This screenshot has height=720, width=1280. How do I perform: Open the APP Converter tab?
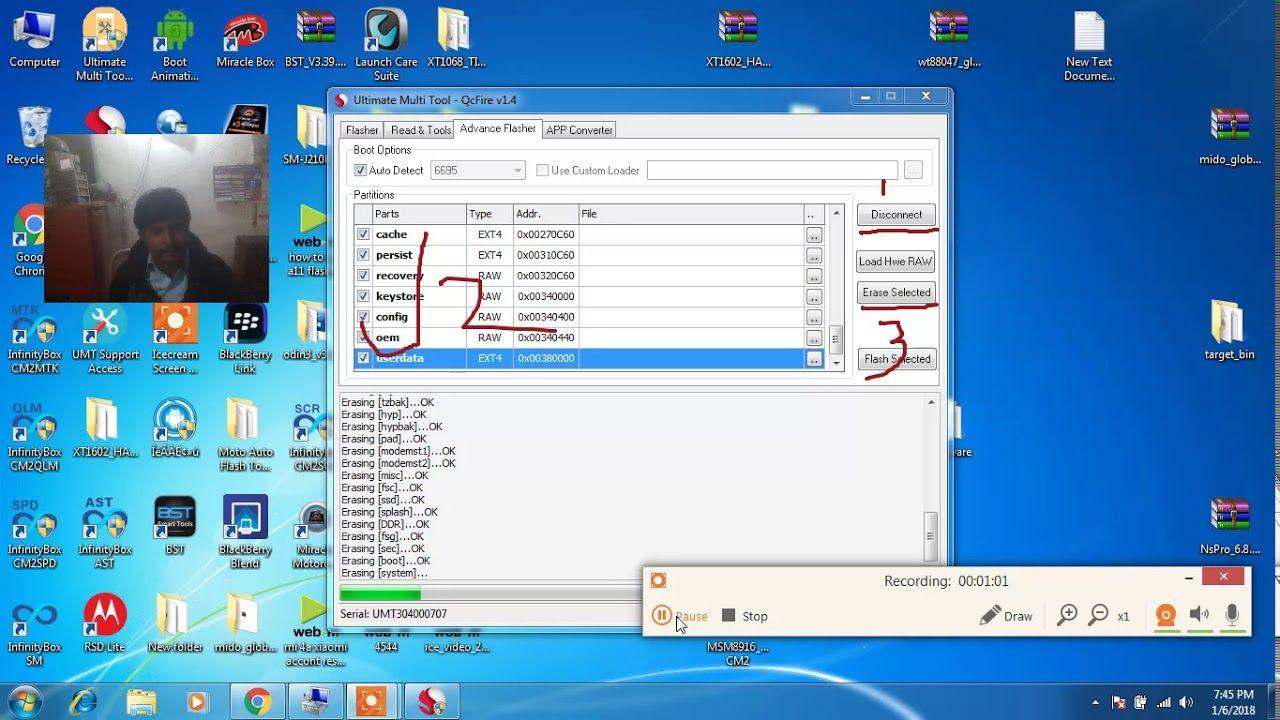pos(579,130)
